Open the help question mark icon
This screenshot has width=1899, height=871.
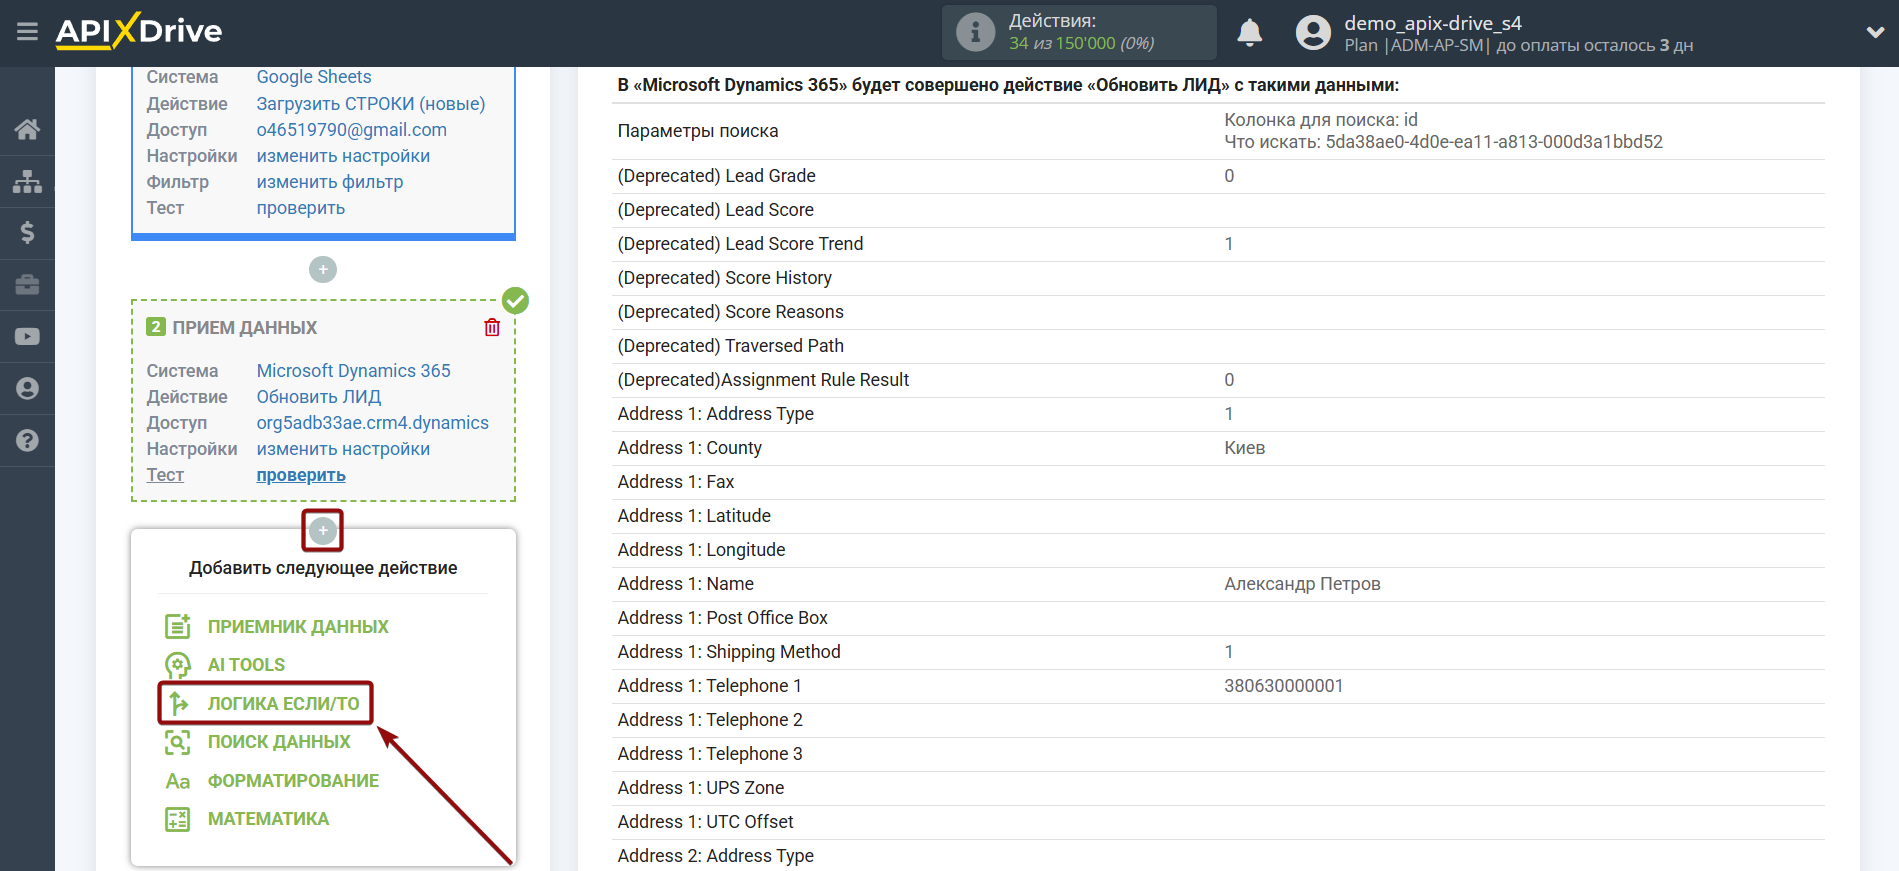[27, 440]
